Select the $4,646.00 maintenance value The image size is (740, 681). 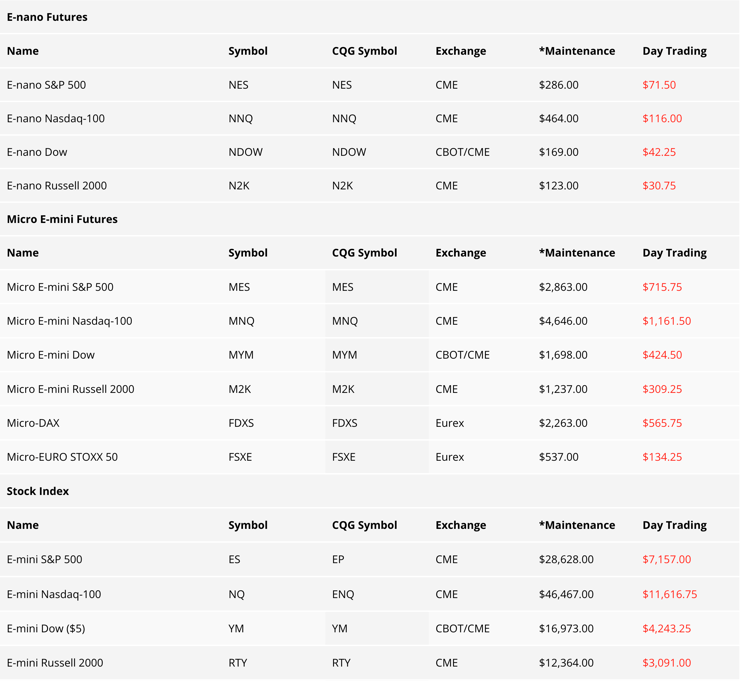click(563, 321)
